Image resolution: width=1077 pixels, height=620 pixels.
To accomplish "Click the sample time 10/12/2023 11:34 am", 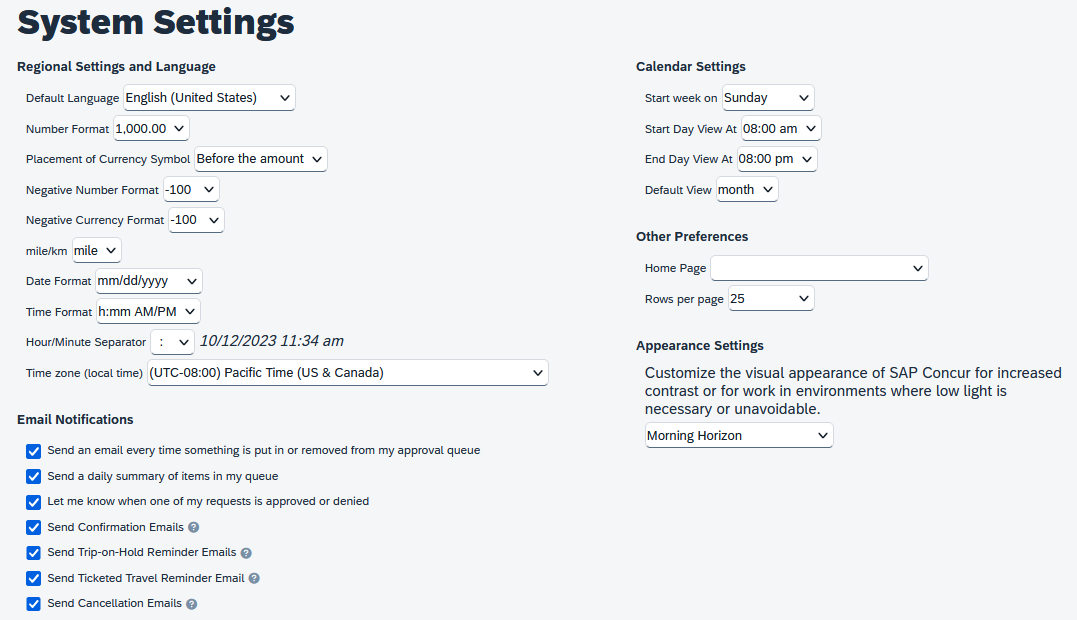I will click(x=272, y=341).
